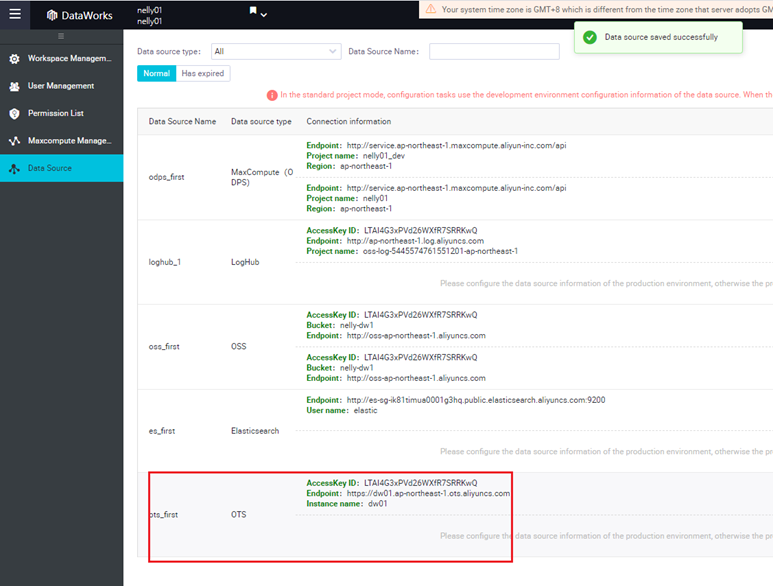Select the es_first data source name
Image resolution: width=773 pixels, height=586 pixels.
coord(162,431)
